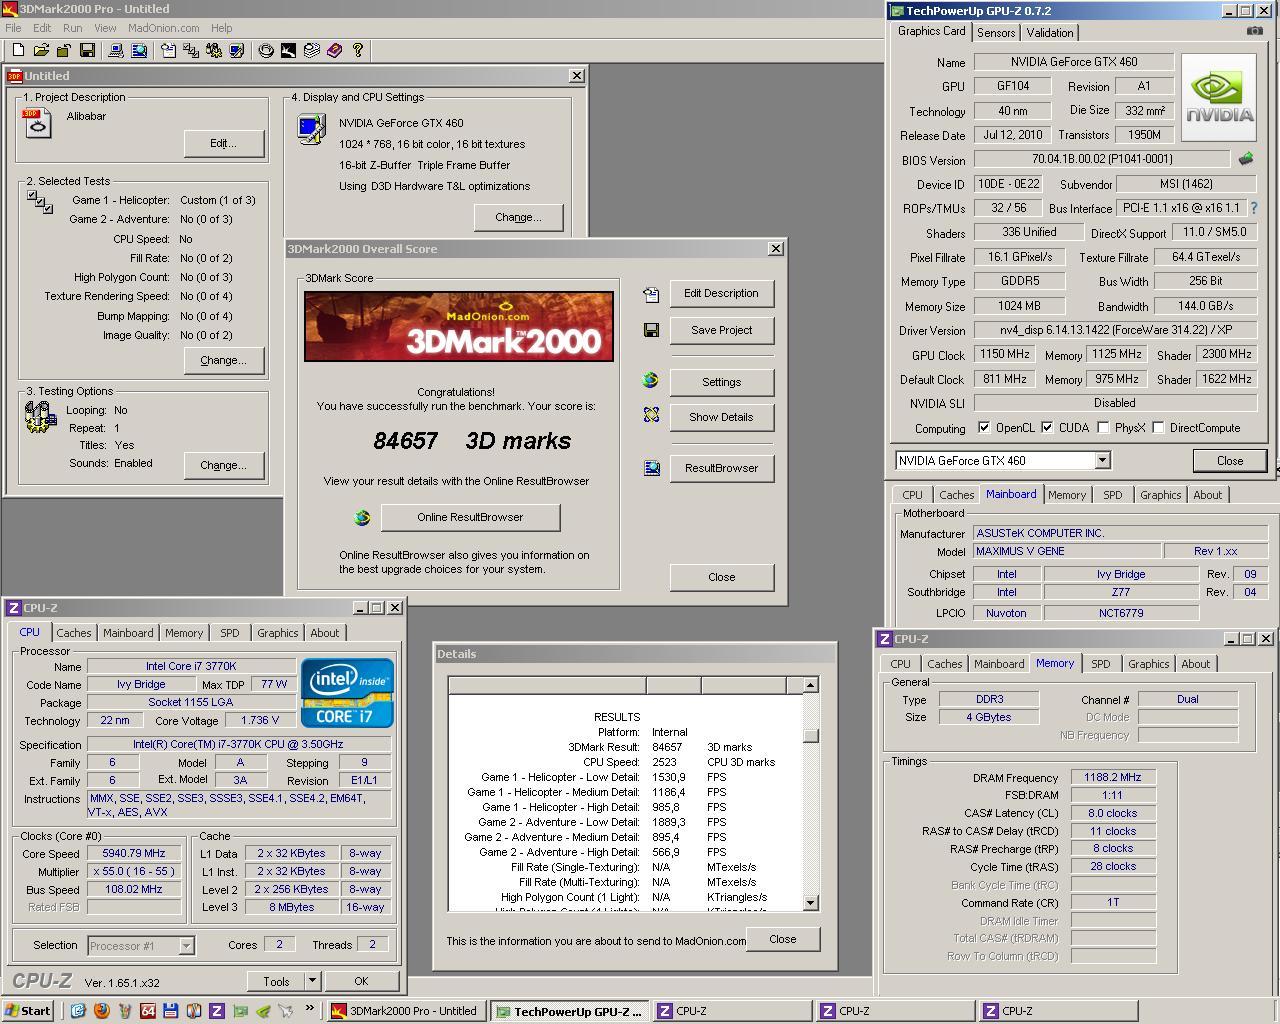This screenshot has height=1024, width=1280.
Task: Open the ResultBrowser magnifier toolbar icon
Action: 139,50
